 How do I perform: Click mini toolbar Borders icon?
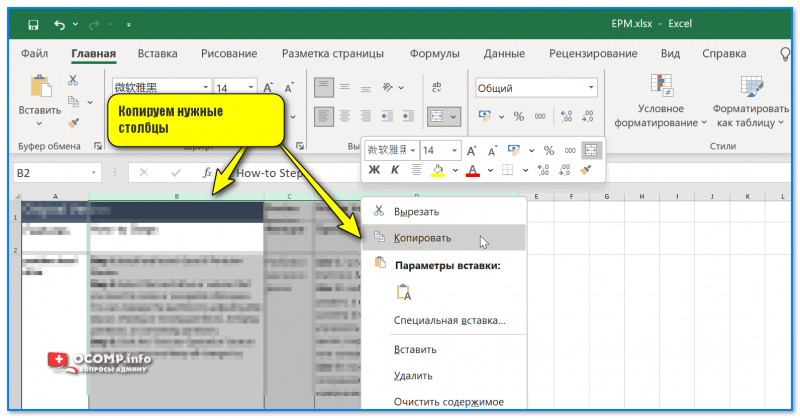click(x=508, y=170)
